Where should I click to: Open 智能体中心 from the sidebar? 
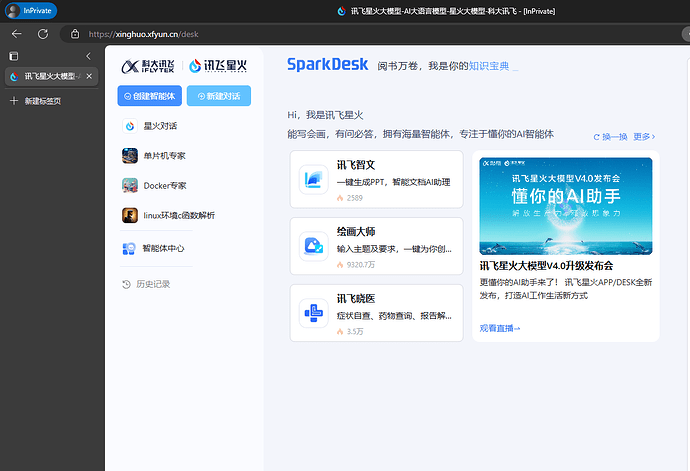click(163, 249)
